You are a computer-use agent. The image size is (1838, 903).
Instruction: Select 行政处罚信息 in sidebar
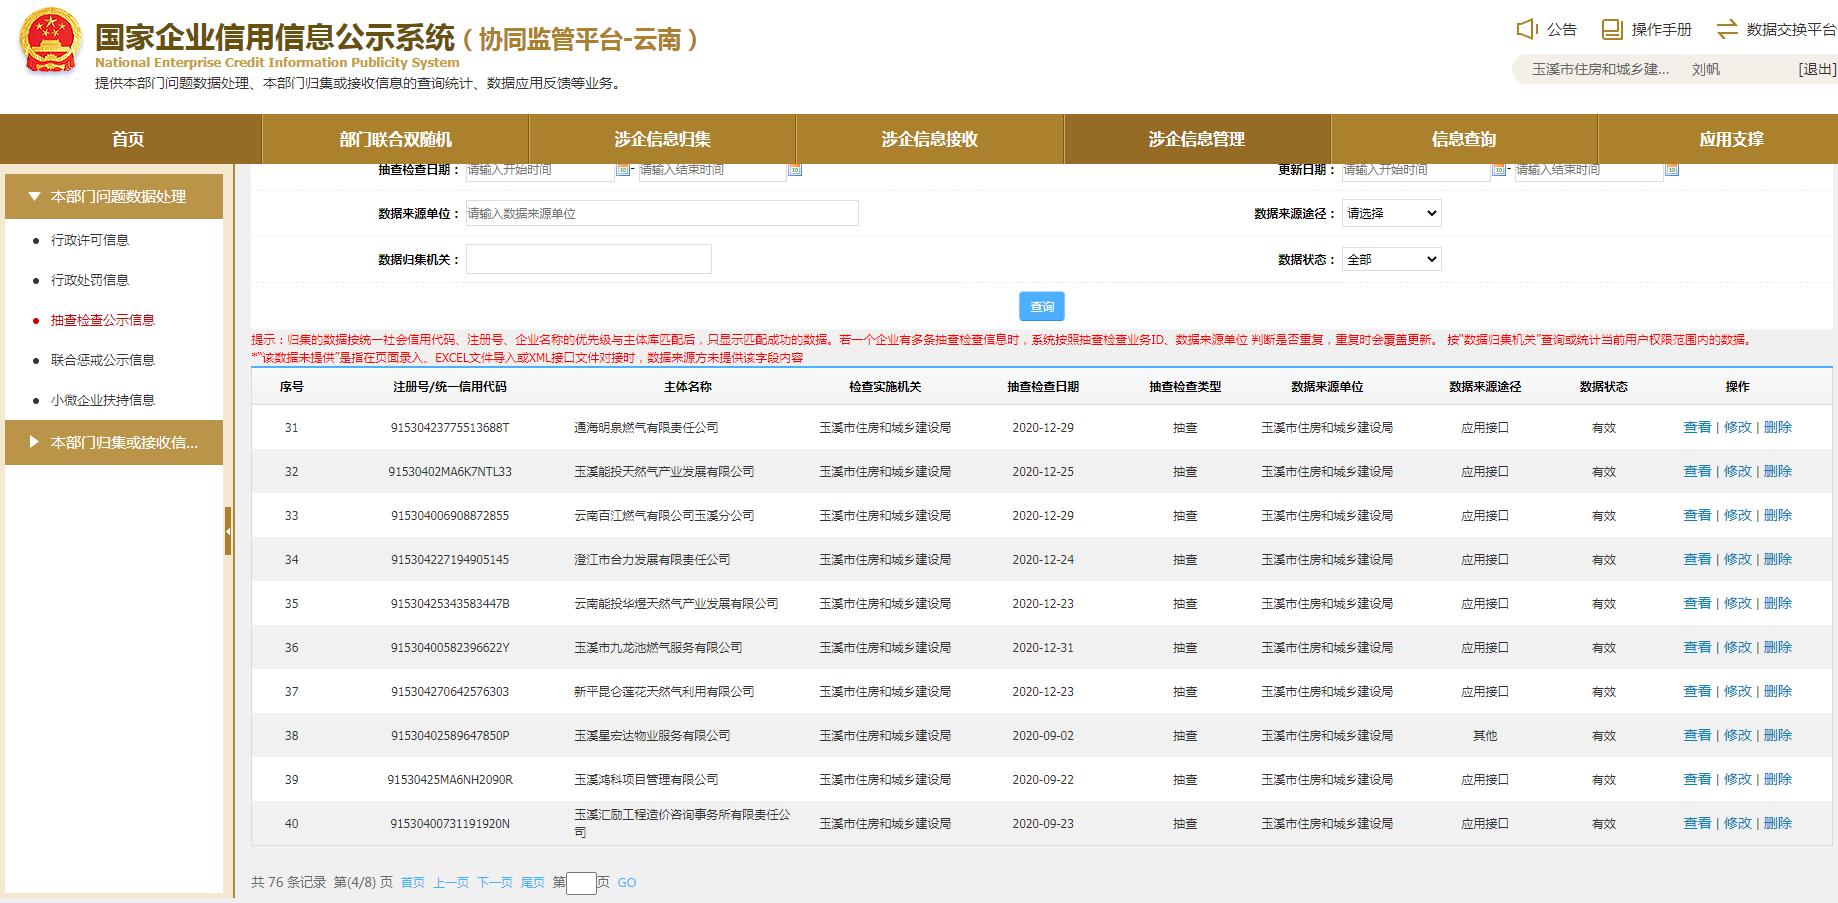(90, 280)
